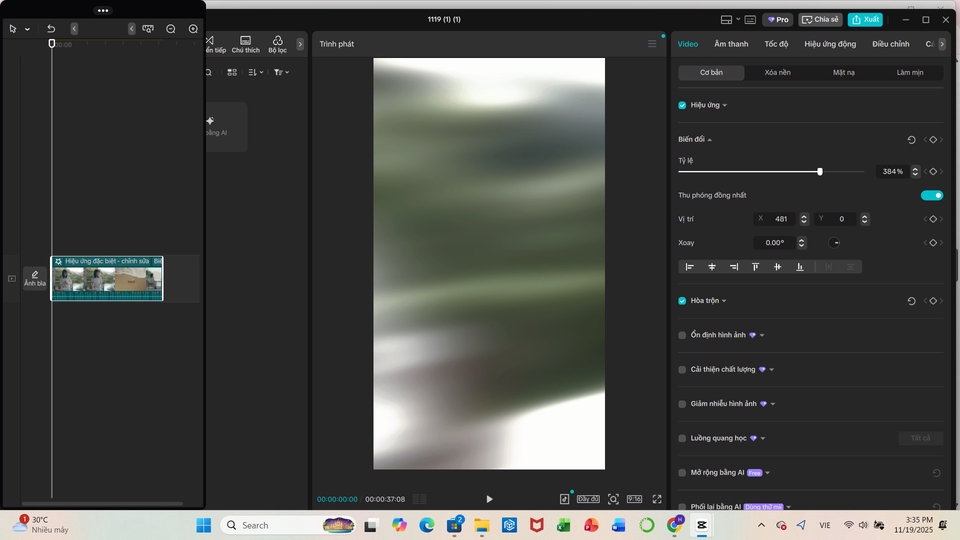The height and width of the screenshot is (540, 960).
Task: Open the selection tool dropdown arrow
Action: (27, 30)
